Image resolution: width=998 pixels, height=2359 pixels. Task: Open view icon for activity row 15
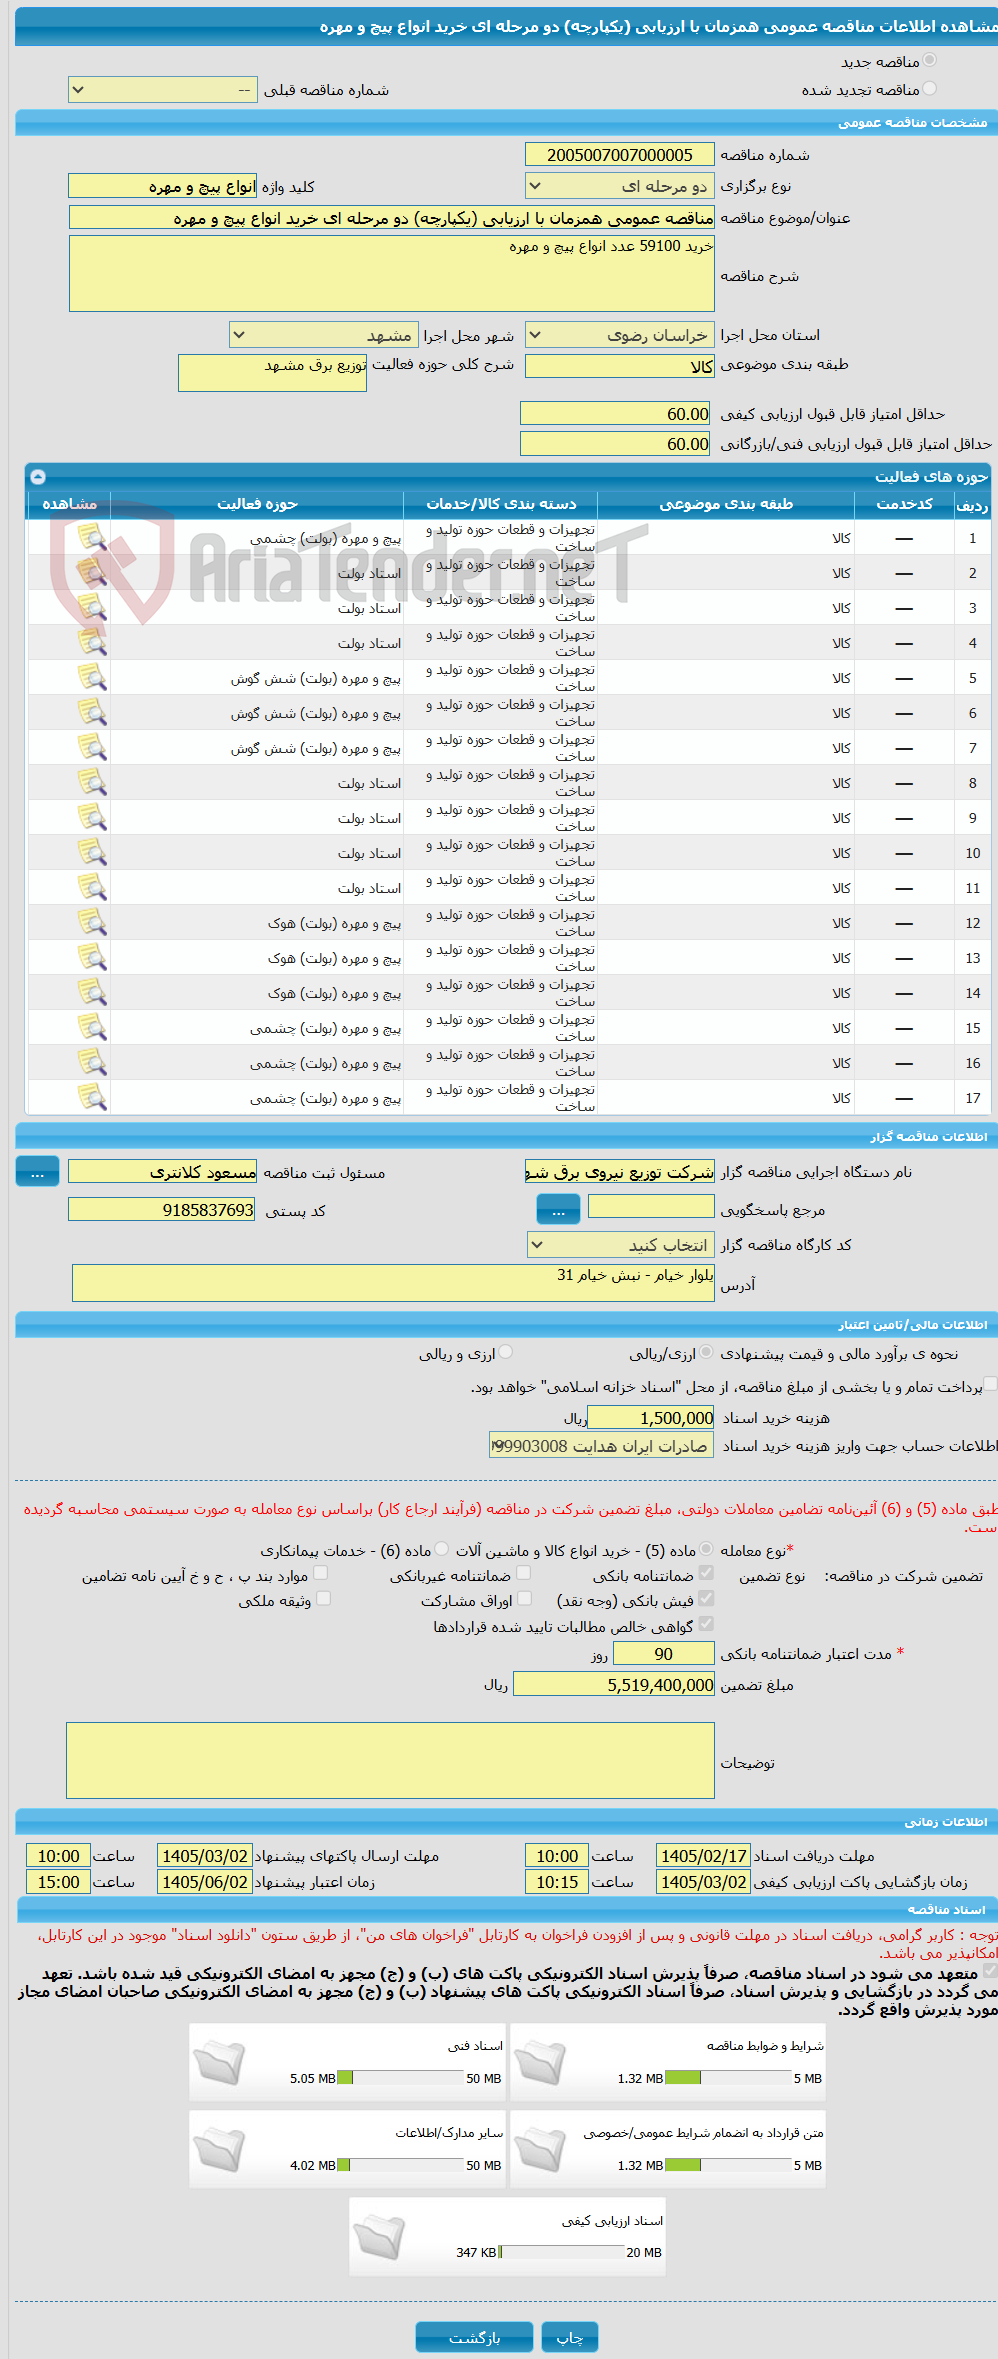tap(92, 1027)
